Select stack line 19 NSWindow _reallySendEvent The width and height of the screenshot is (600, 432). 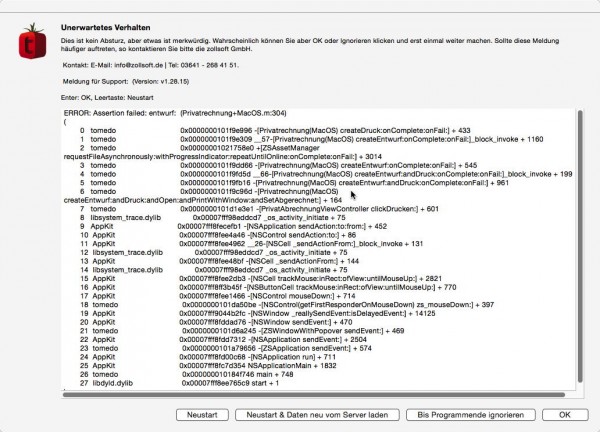pos(257,314)
